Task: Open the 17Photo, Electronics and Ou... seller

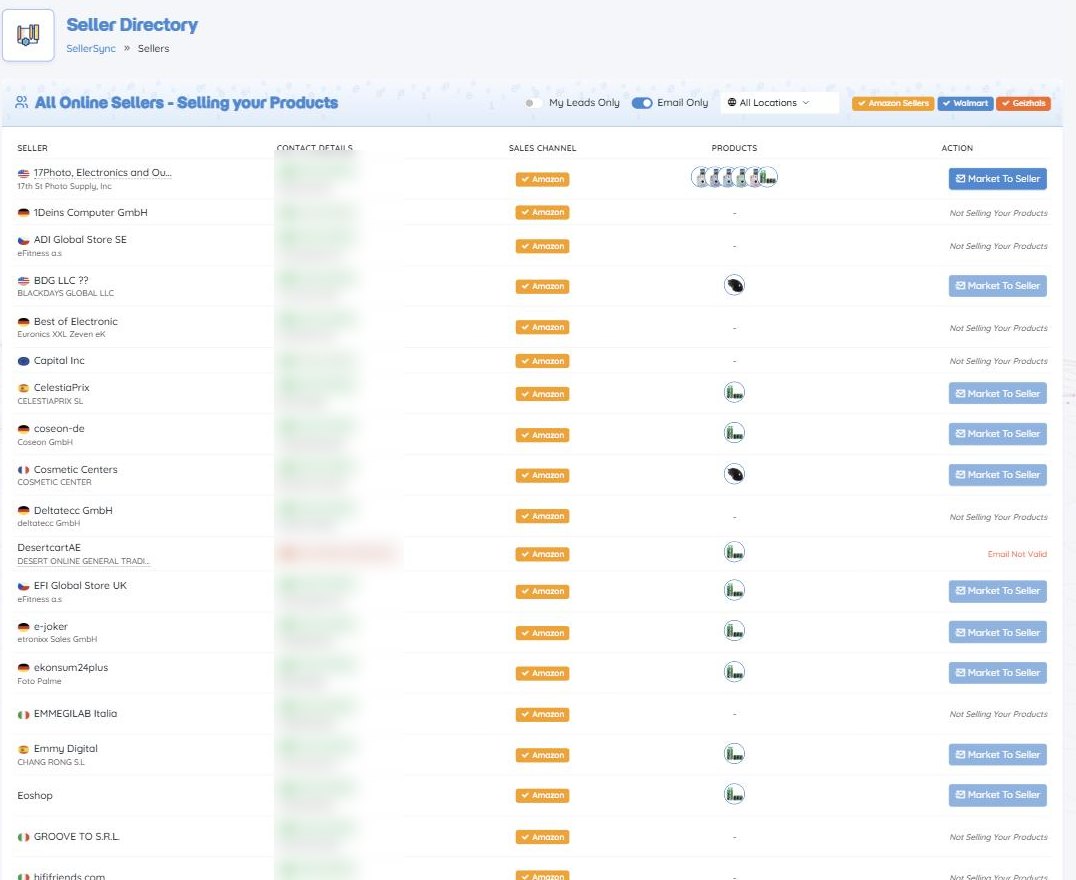Action: point(102,172)
